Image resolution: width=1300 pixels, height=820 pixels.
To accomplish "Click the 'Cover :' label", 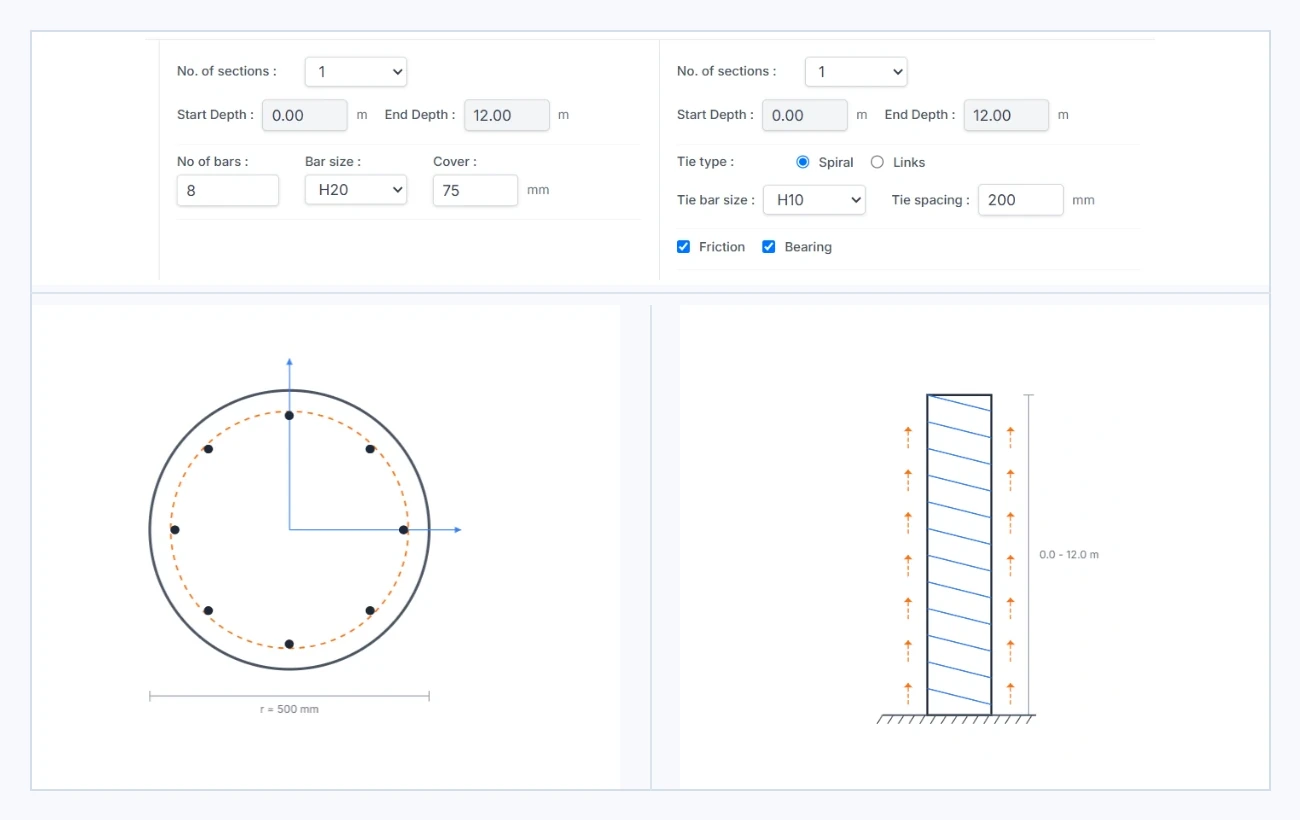I will click(x=455, y=161).
